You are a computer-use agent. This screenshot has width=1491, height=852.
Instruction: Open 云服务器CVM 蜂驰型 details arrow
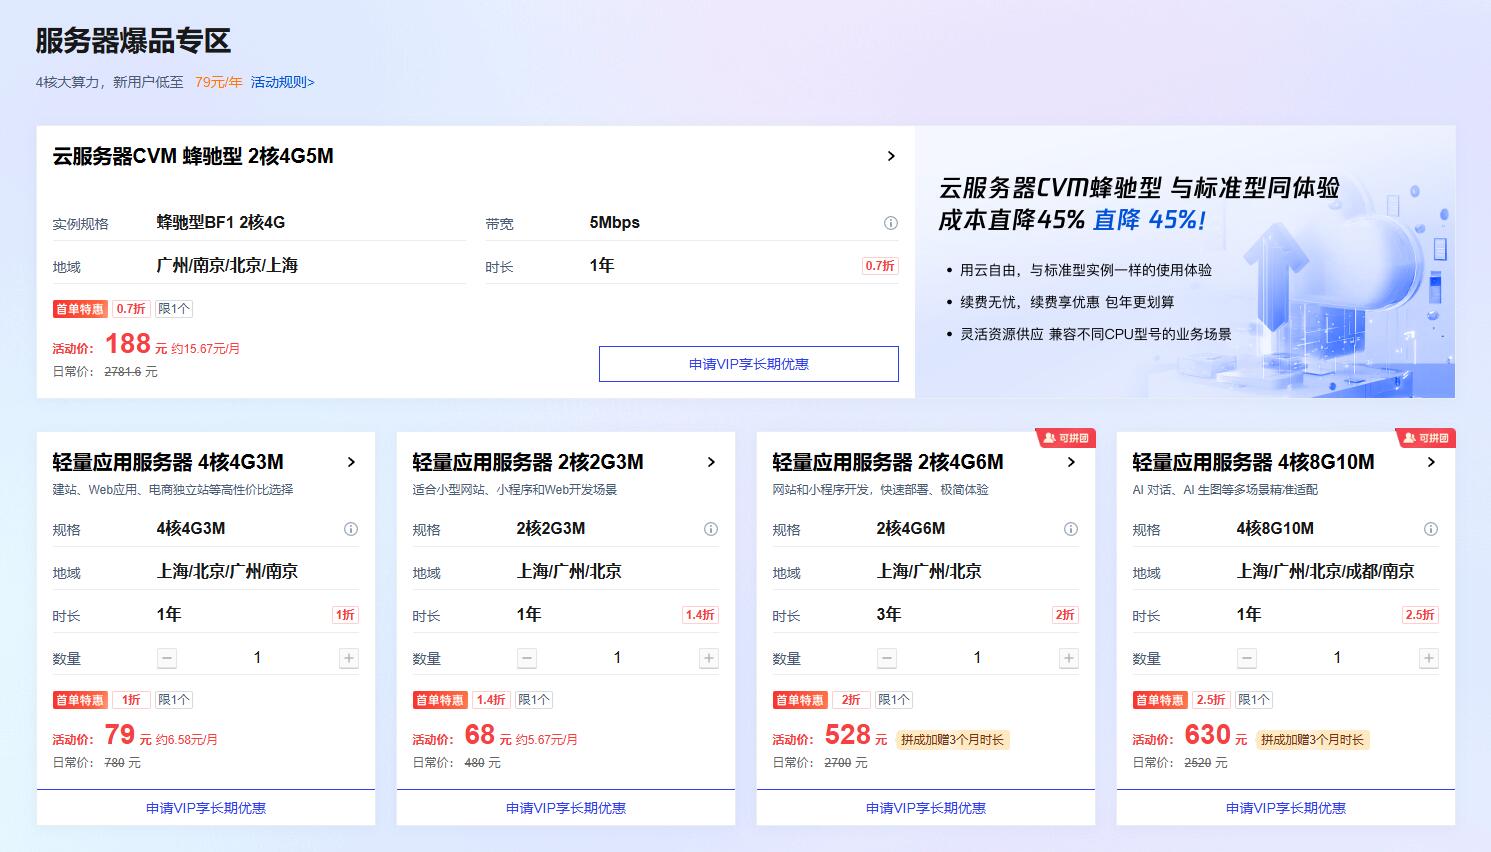click(x=891, y=156)
